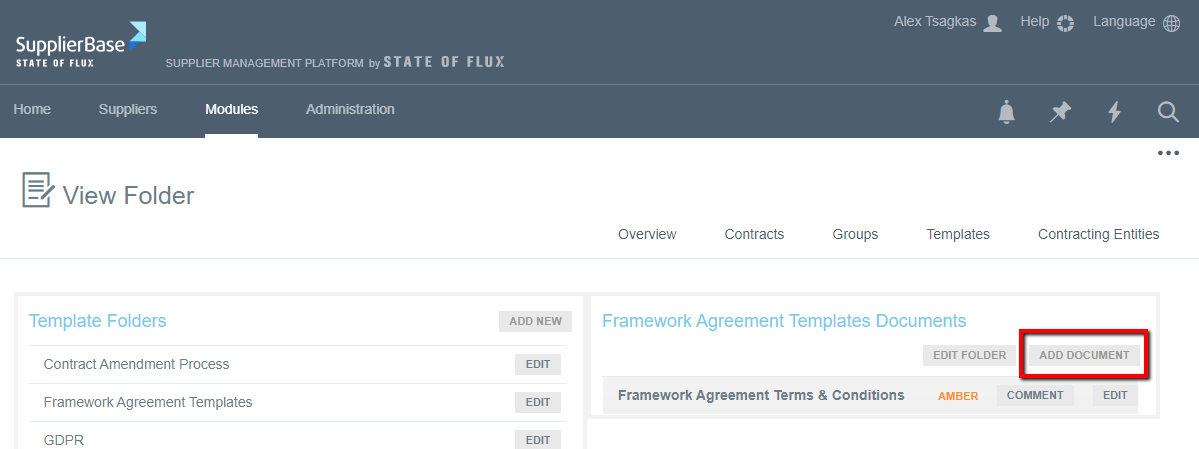Image resolution: width=1199 pixels, height=449 pixels.
Task: Open the Framework Agreement Templates folder
Action: [148, 402]
